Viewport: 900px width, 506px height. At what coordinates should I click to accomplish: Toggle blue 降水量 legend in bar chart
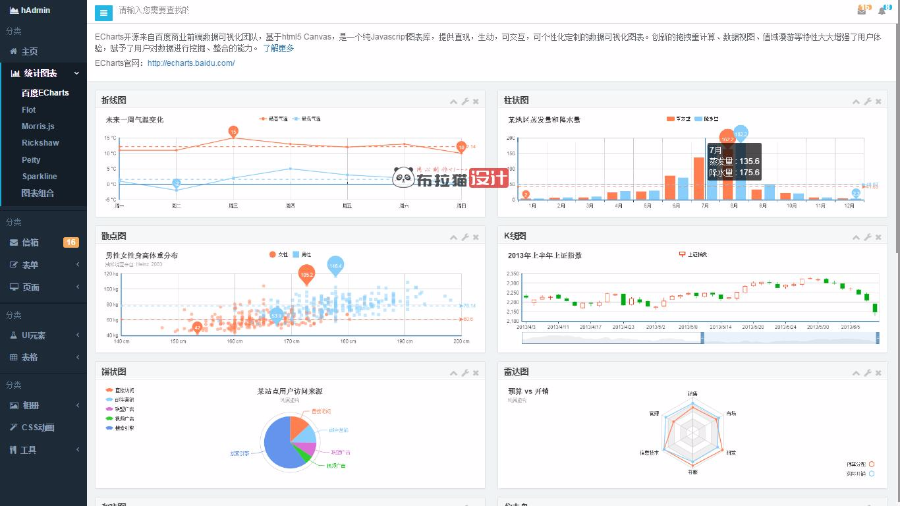tap(707, 119)
